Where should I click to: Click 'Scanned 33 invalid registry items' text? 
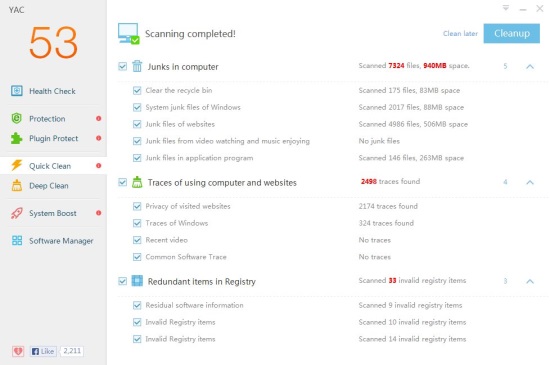pyautogui.click(x=412, y=280)
